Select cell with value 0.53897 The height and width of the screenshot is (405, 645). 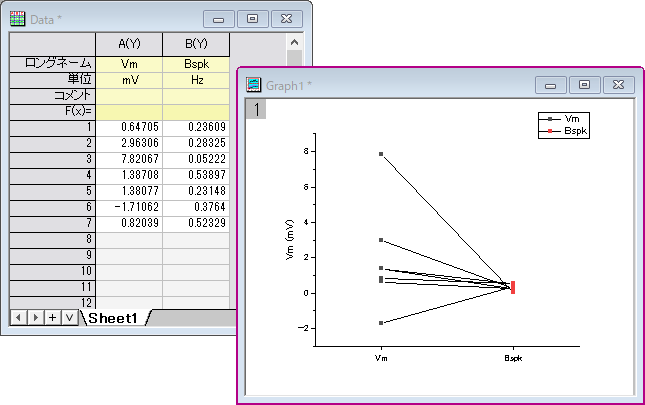click(196, 176)
